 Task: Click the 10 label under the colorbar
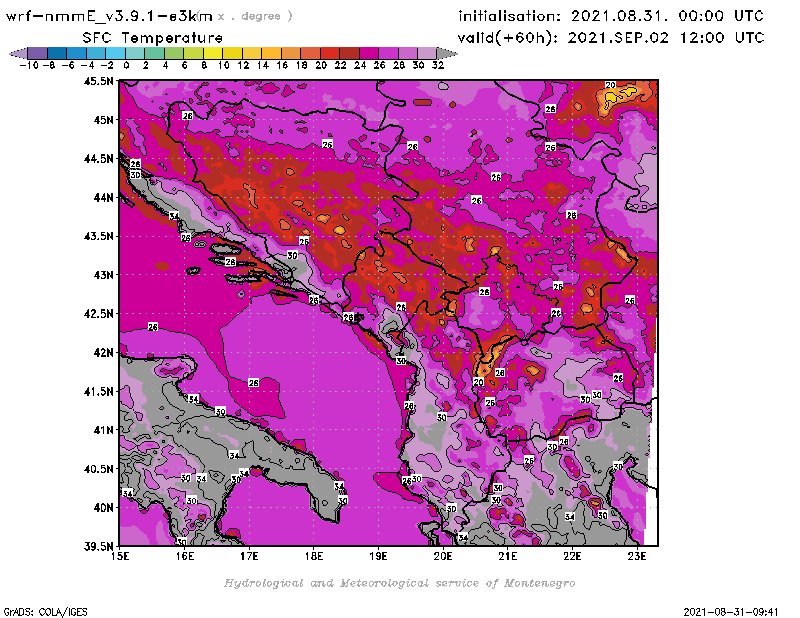(x=223, y=65)
